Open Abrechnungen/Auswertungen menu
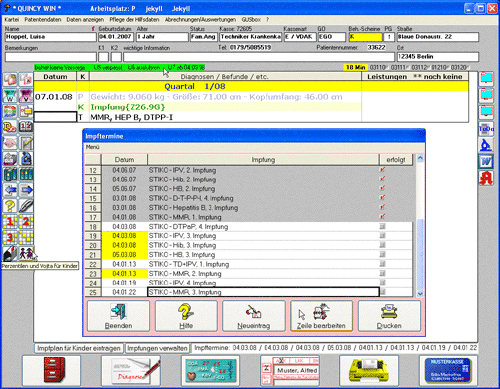Viewport: 500px width, 389px height. (x=200, y=20)
